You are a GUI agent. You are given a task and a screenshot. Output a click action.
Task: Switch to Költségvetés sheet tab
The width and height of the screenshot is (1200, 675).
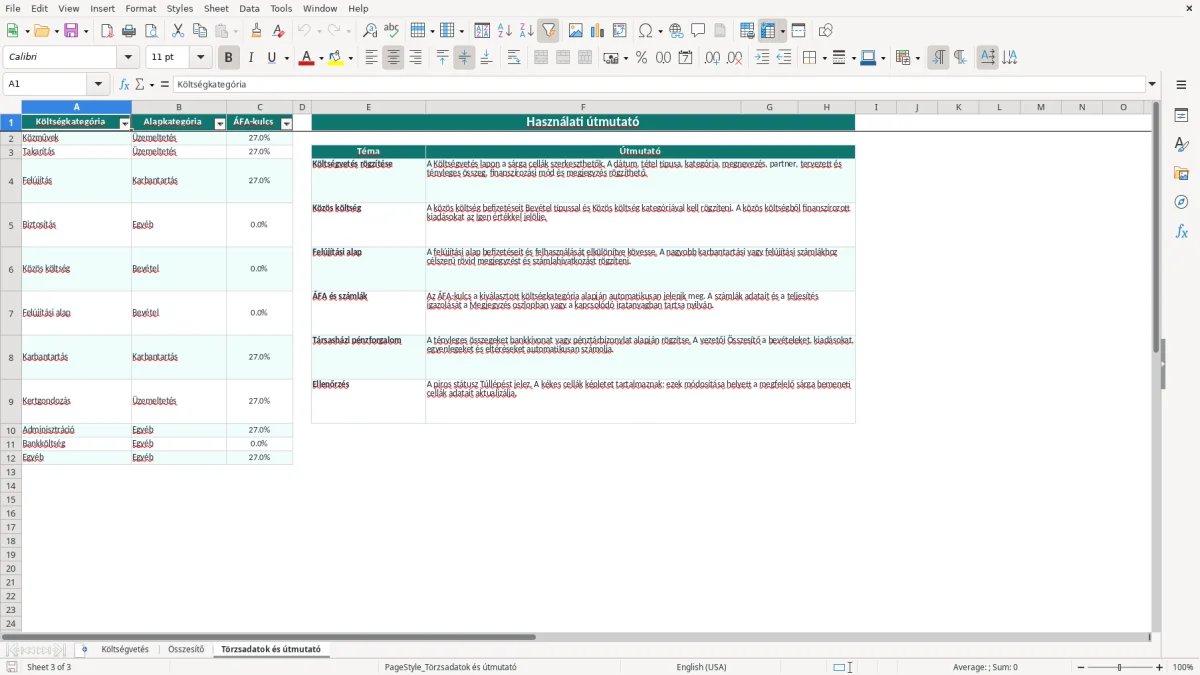125,650
